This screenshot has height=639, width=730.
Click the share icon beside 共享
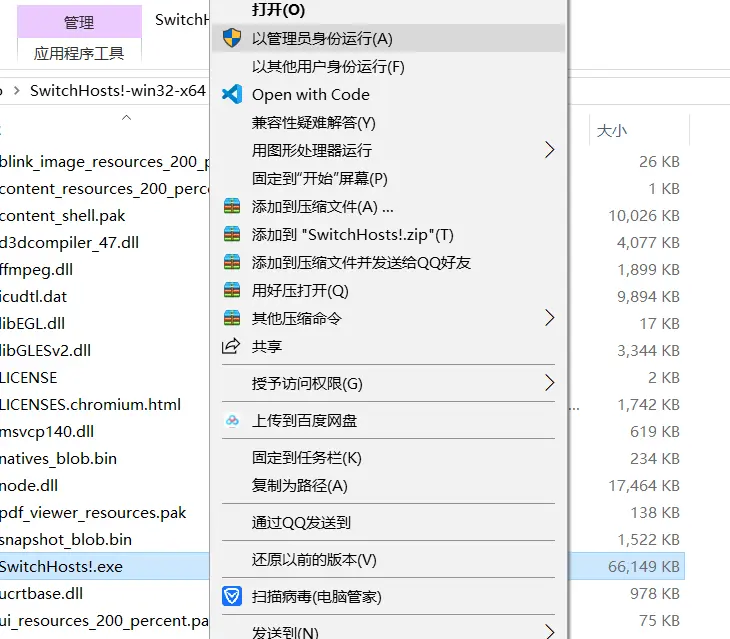point(231,346)
